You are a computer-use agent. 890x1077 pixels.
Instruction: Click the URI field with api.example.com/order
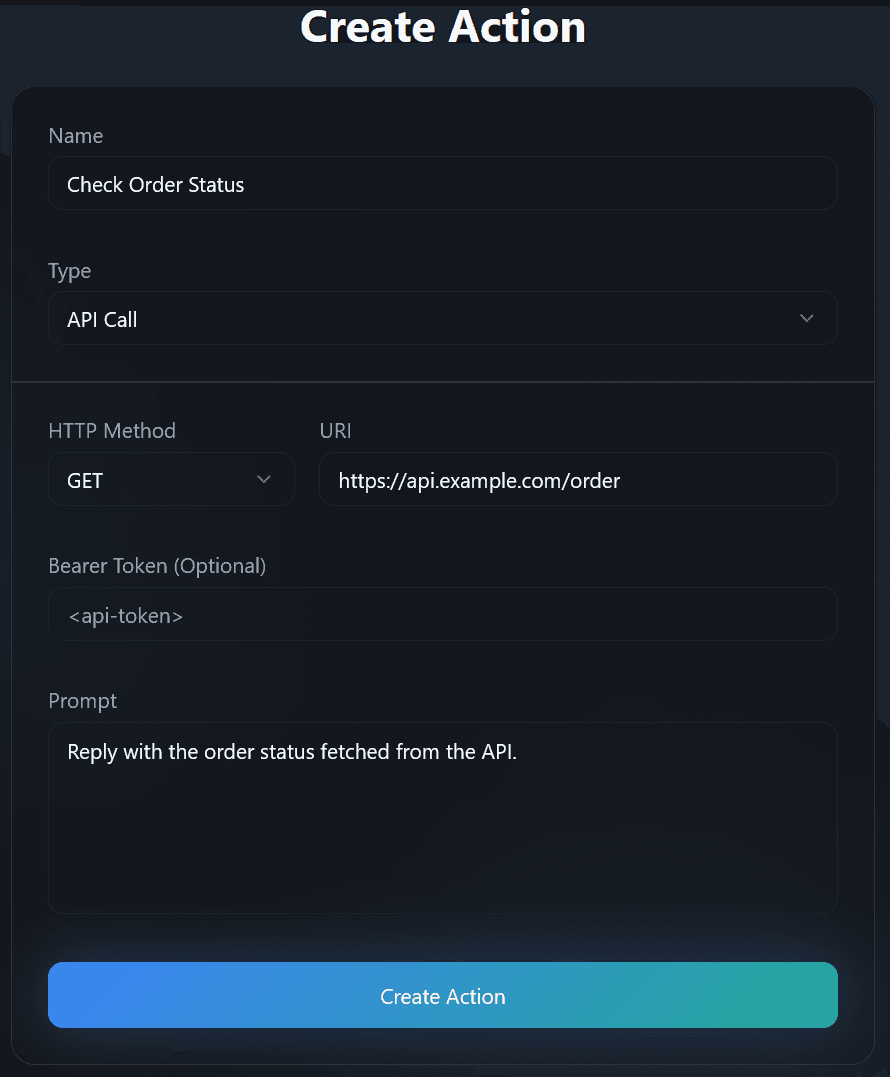(x=578, y=479)
